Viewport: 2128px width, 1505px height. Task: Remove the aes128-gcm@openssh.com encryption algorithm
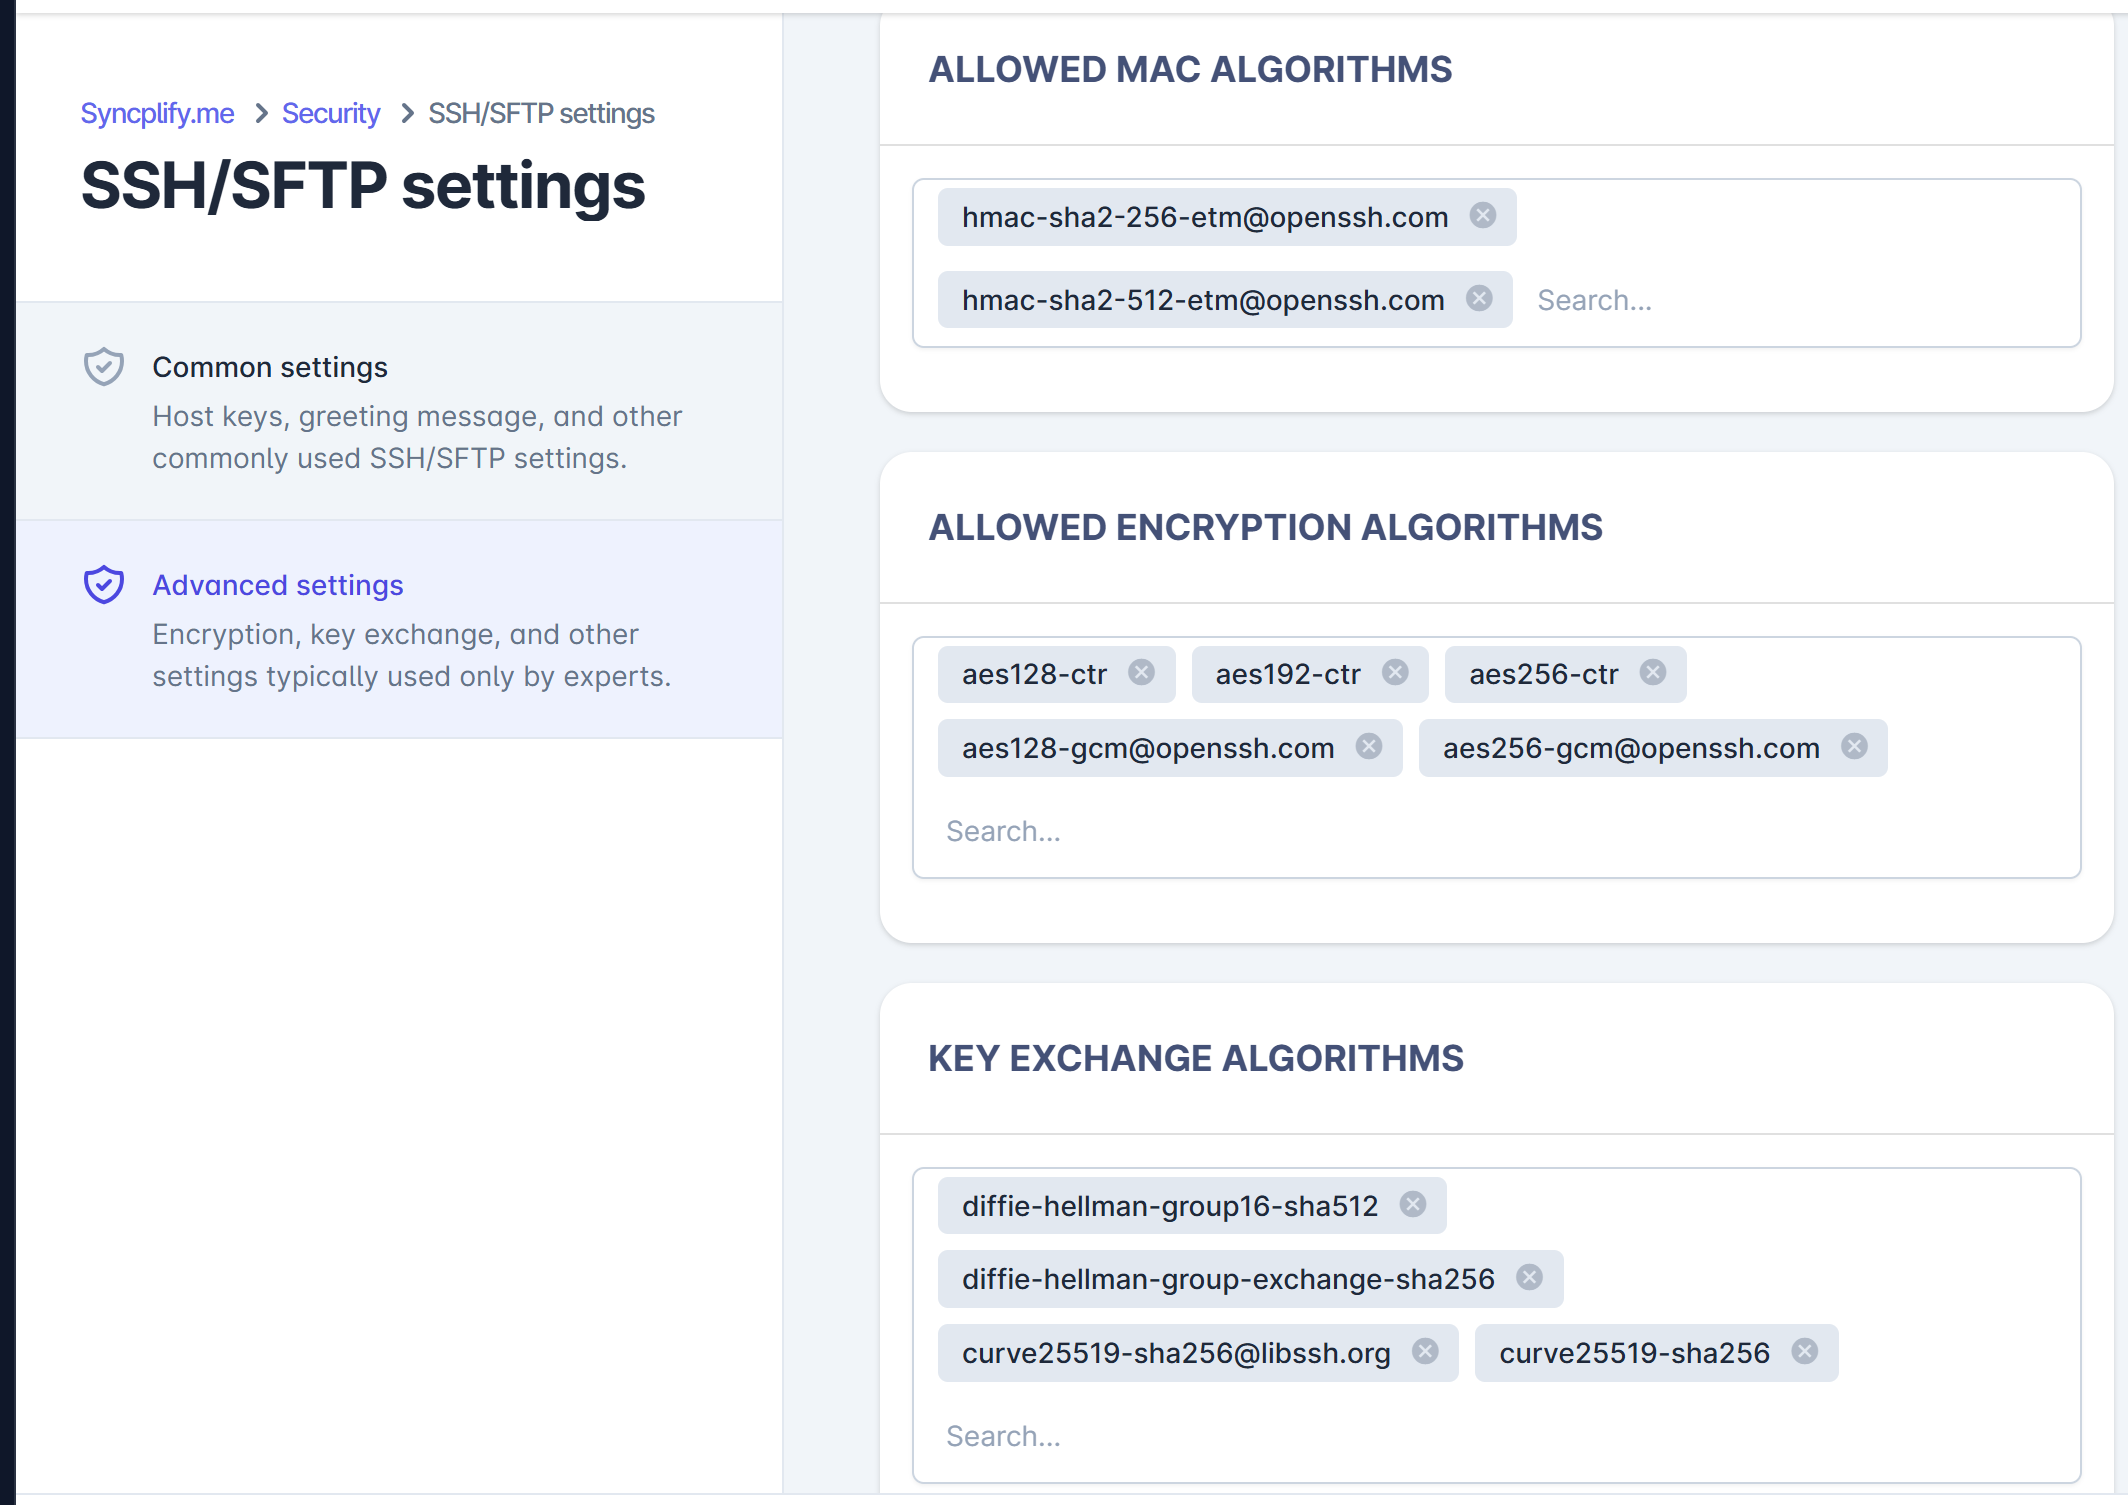point(1370,746)
